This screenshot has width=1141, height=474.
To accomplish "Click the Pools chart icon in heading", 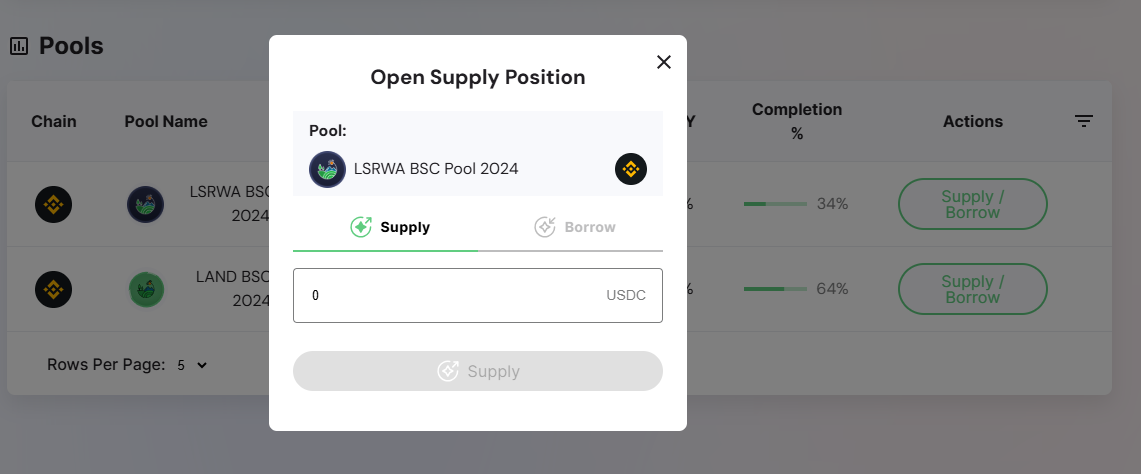I will (x=18, y=46).
